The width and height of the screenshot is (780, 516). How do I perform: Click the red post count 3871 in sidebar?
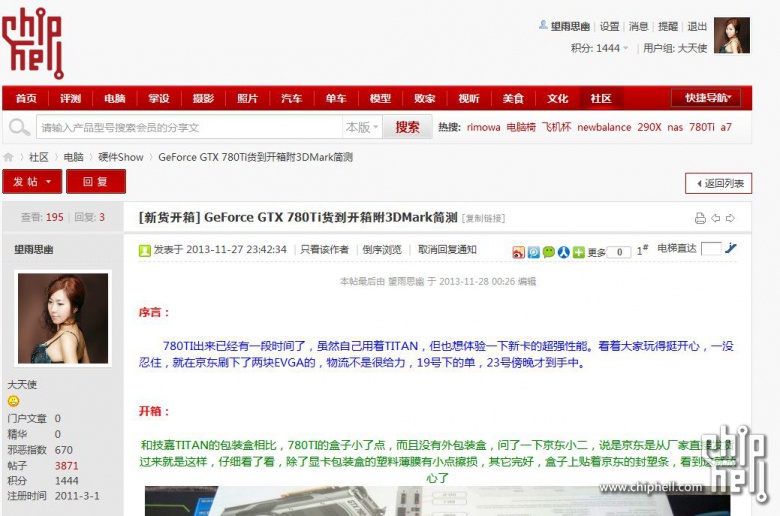[67, 466]
